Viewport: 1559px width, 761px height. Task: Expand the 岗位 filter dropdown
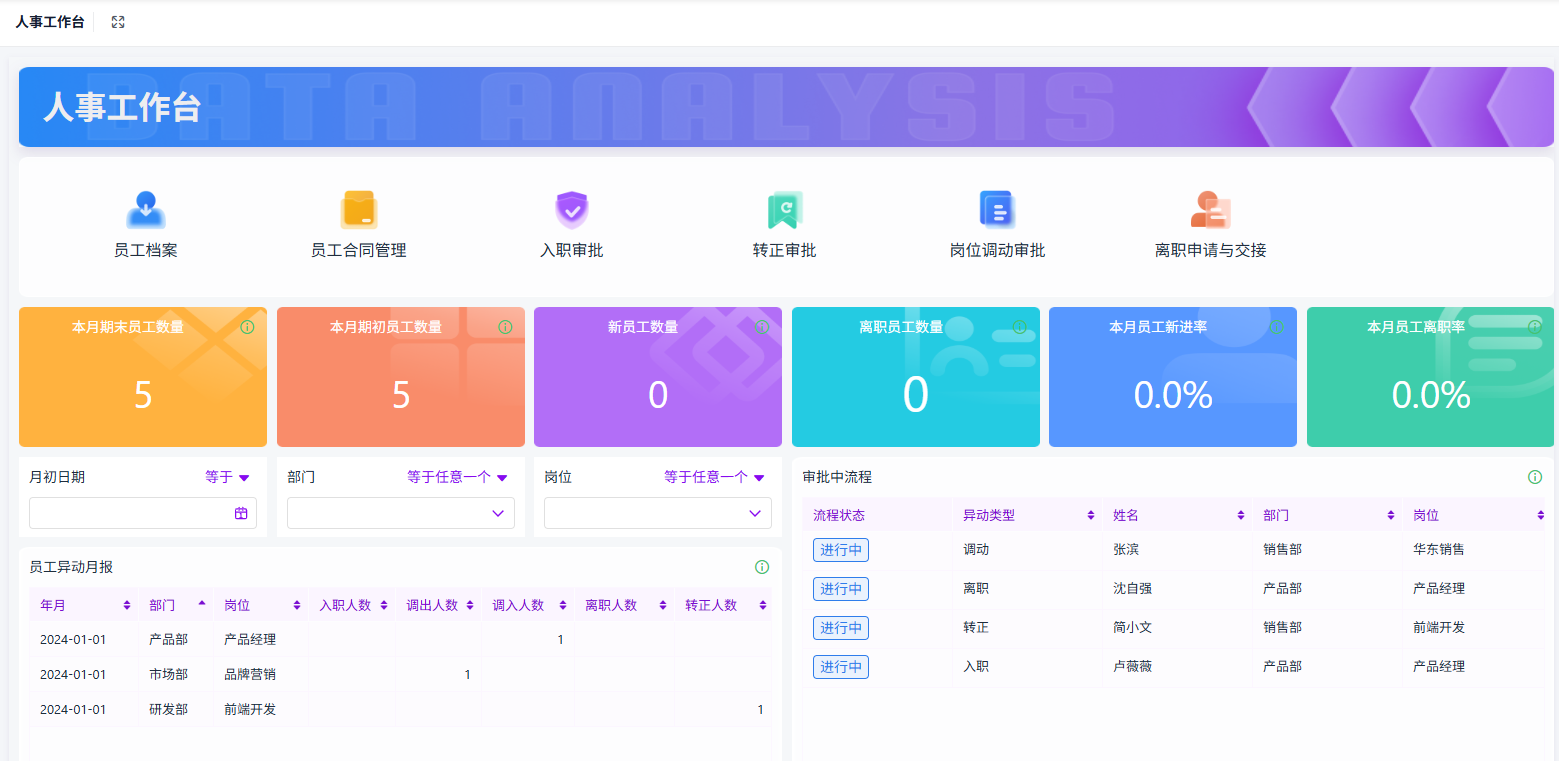click(x=754, y=512)
